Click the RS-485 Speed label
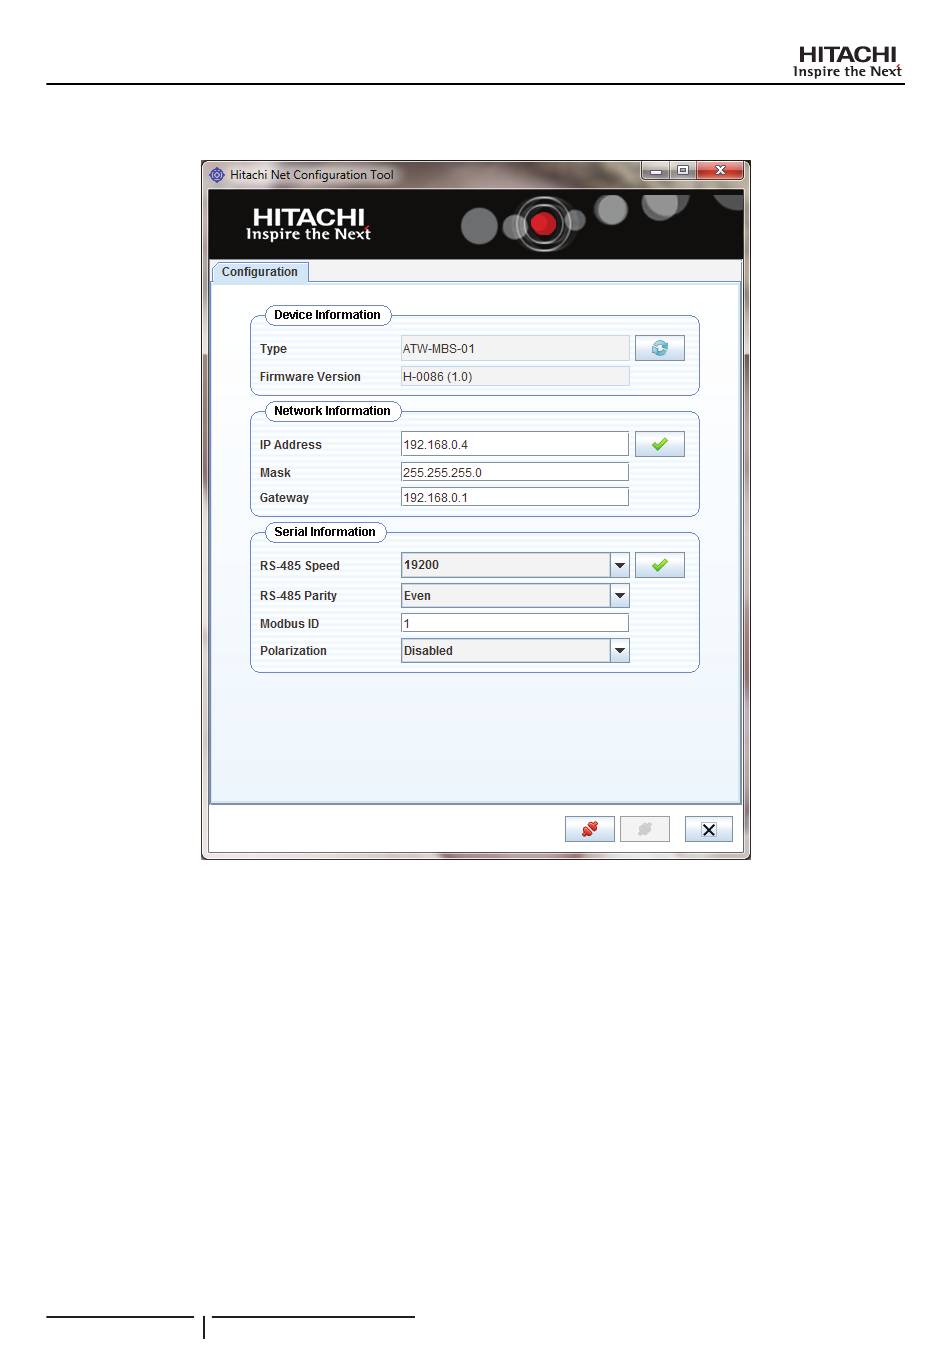The image size is (950, 1353). pos(300,566)
